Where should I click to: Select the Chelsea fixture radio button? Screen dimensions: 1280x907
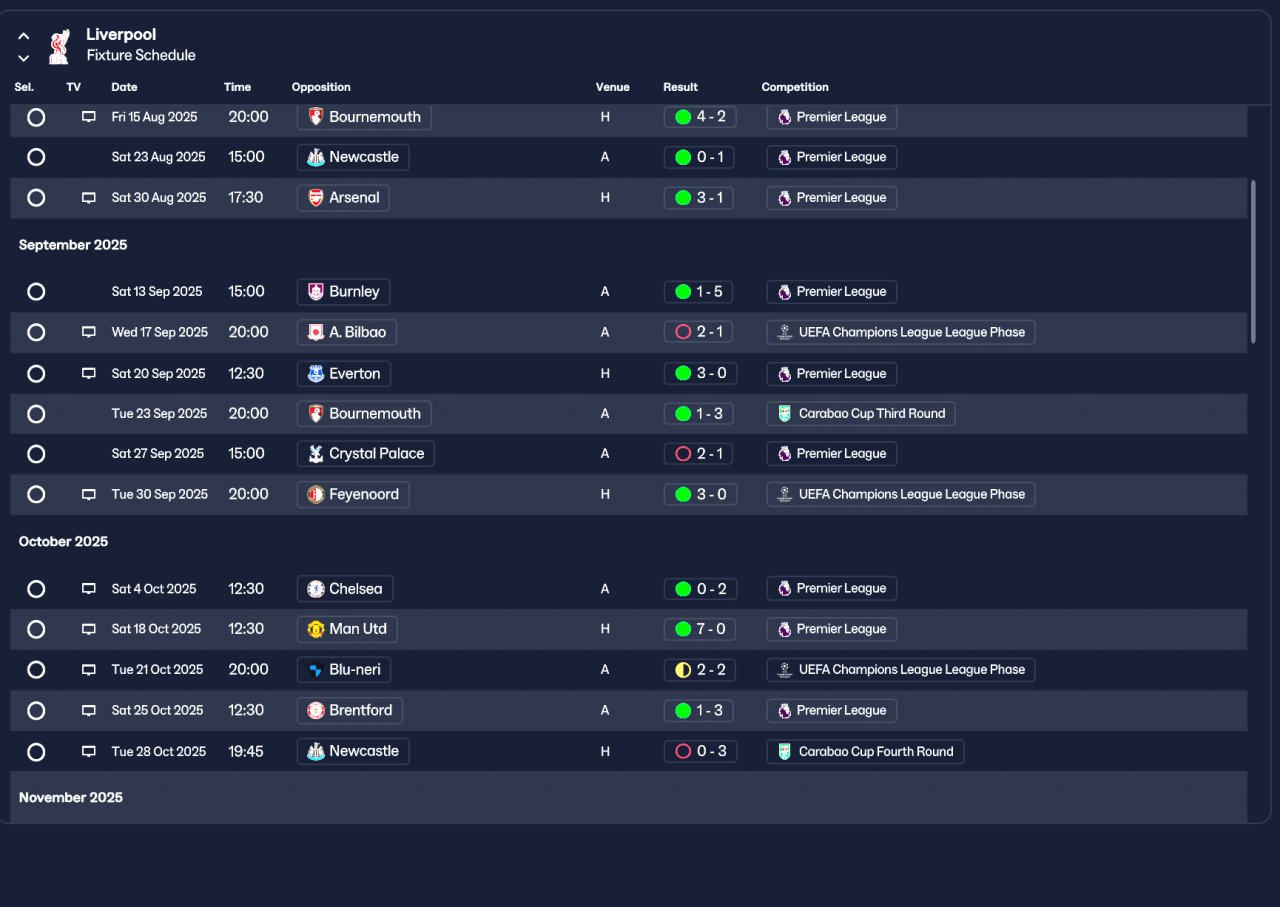click(36, 589)
